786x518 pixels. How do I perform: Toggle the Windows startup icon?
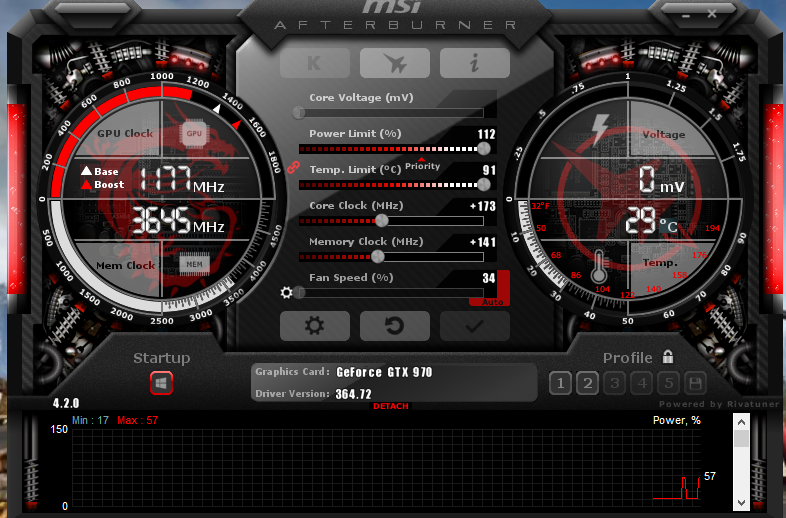click(161, 384)
